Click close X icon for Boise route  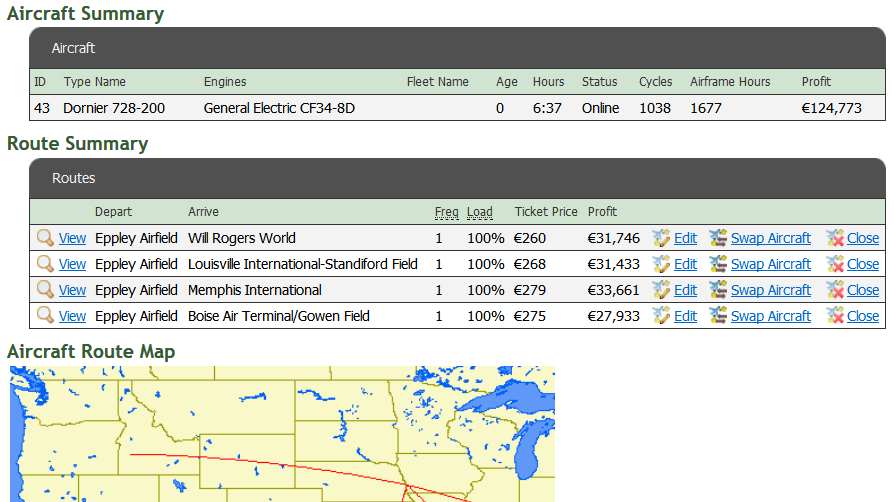click(x=835, y=316)
